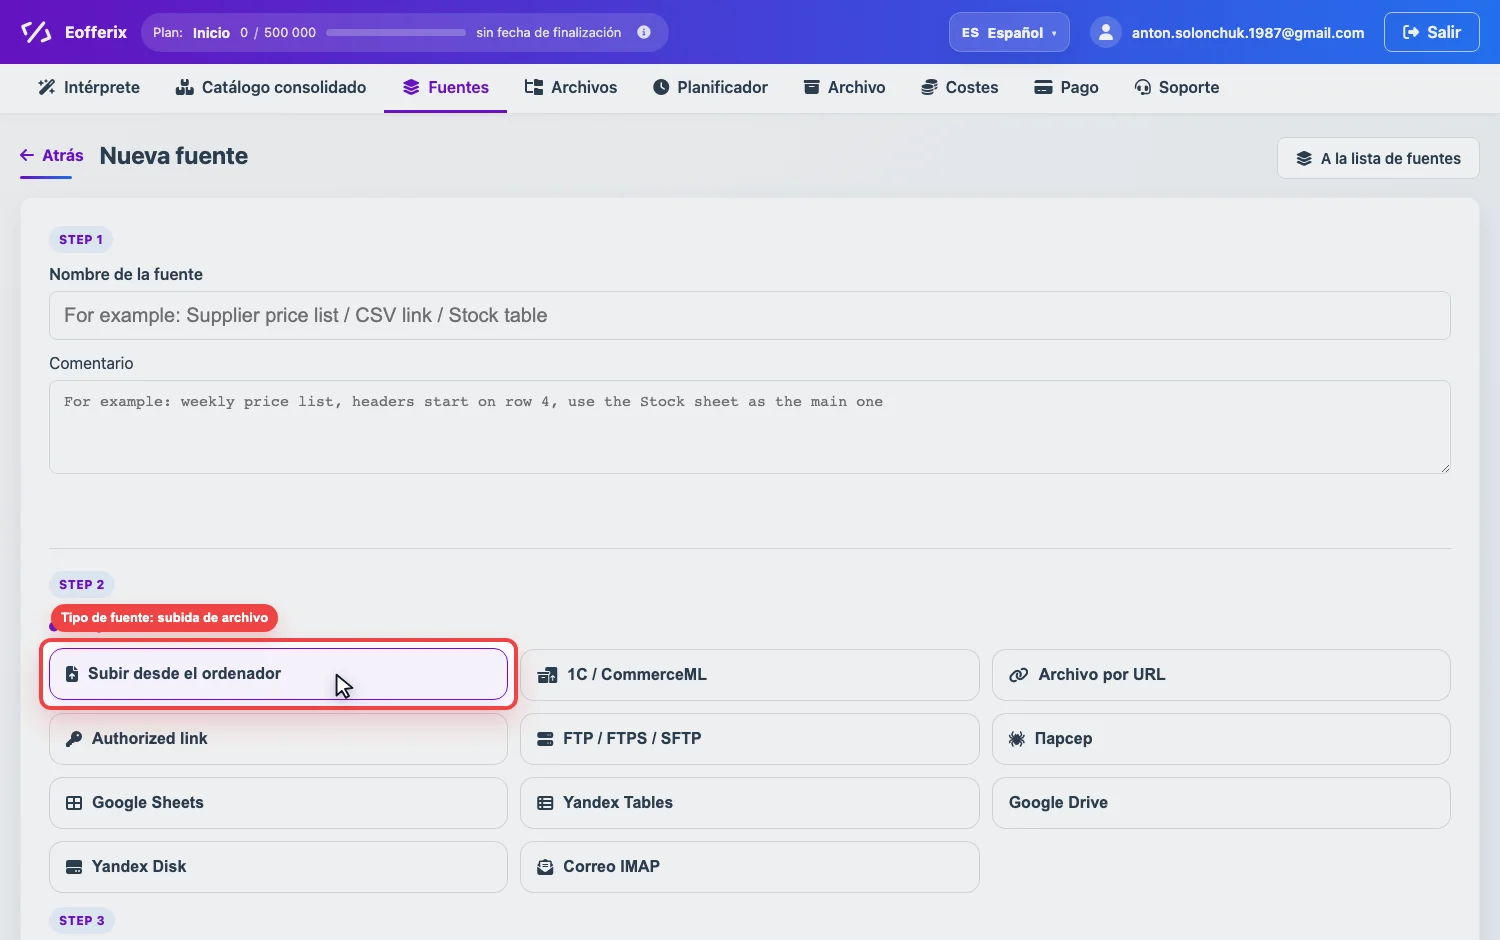This screenshot has width=1500, height=940.
Task: Click the Nombre de la fuente field
Action: tap(750, 315)
